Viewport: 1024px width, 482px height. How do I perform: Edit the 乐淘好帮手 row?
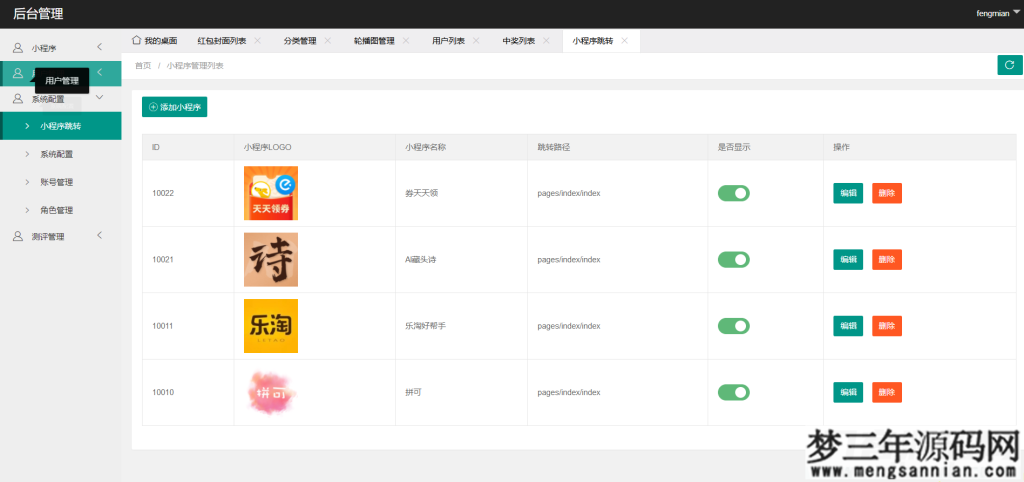pos(848,326)
